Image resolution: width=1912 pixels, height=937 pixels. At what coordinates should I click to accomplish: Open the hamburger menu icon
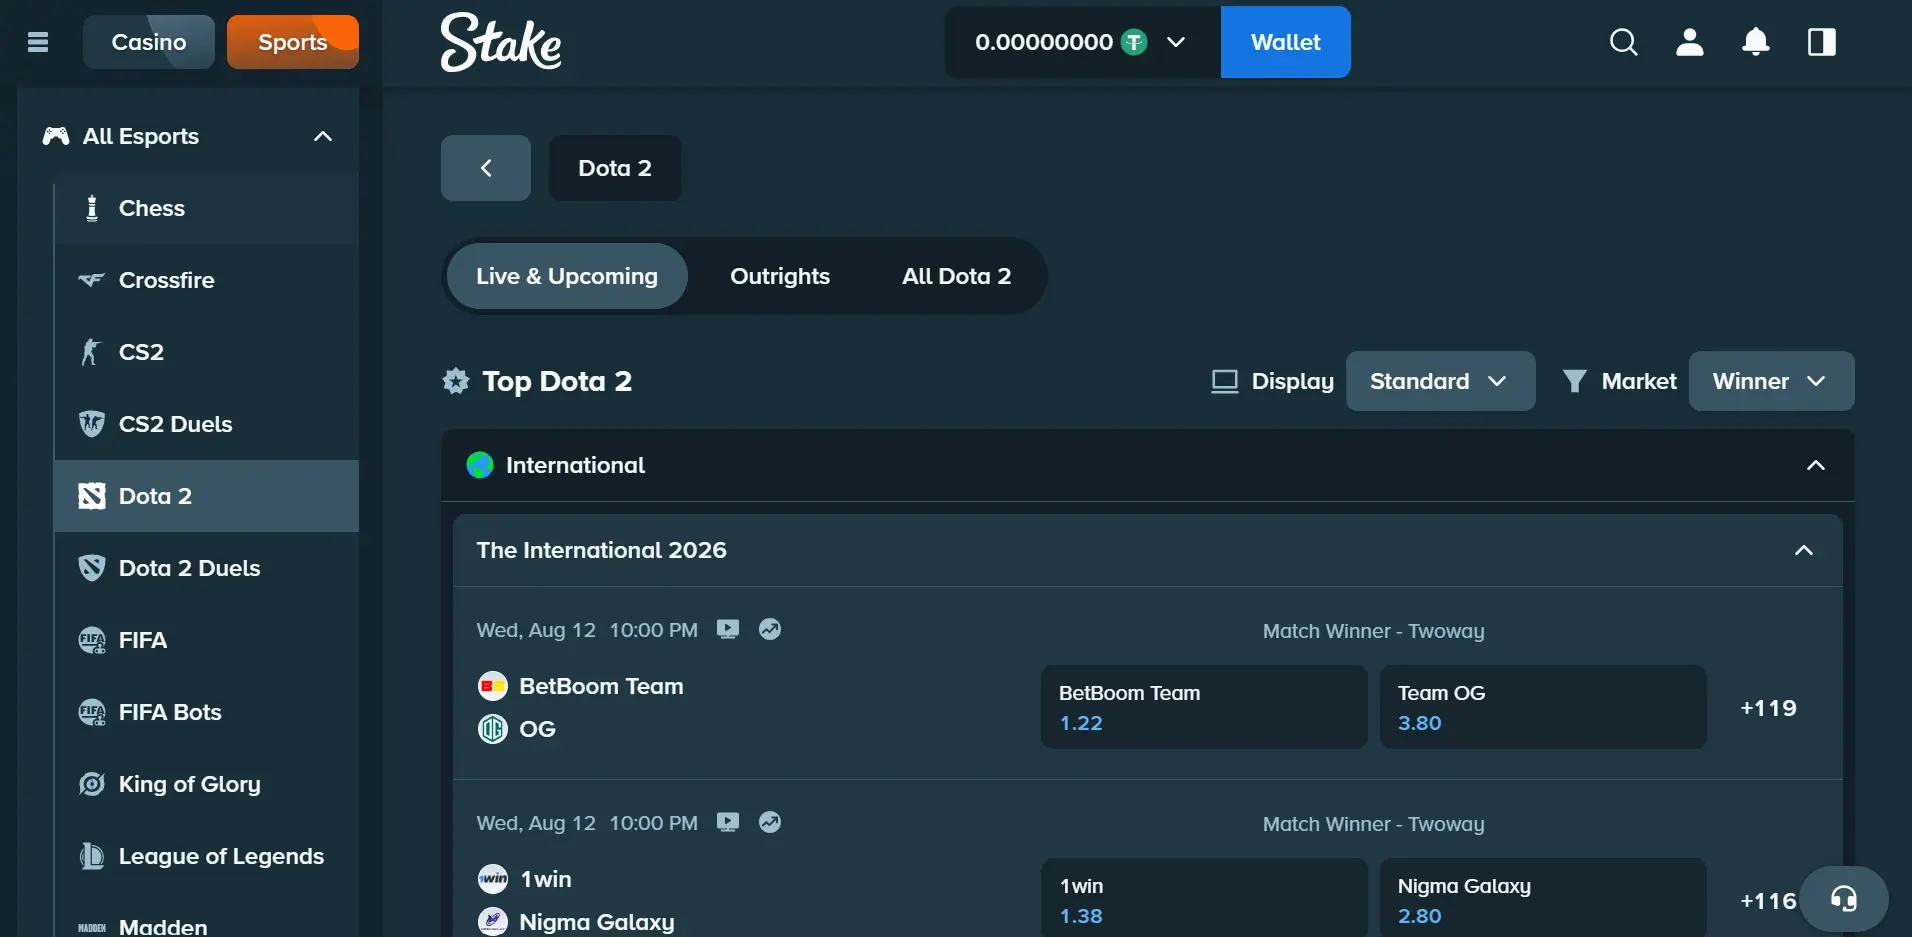point(38,42)
